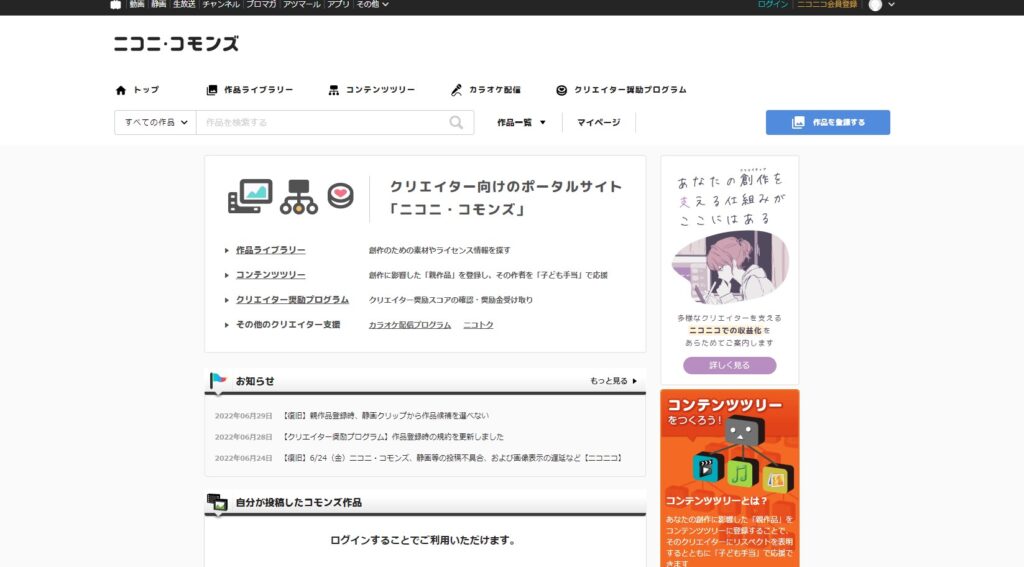Open the コンテンツツリー nav tab
Image resolution: width=1024 pixels, height=567 pixels.
coord(380,89)
